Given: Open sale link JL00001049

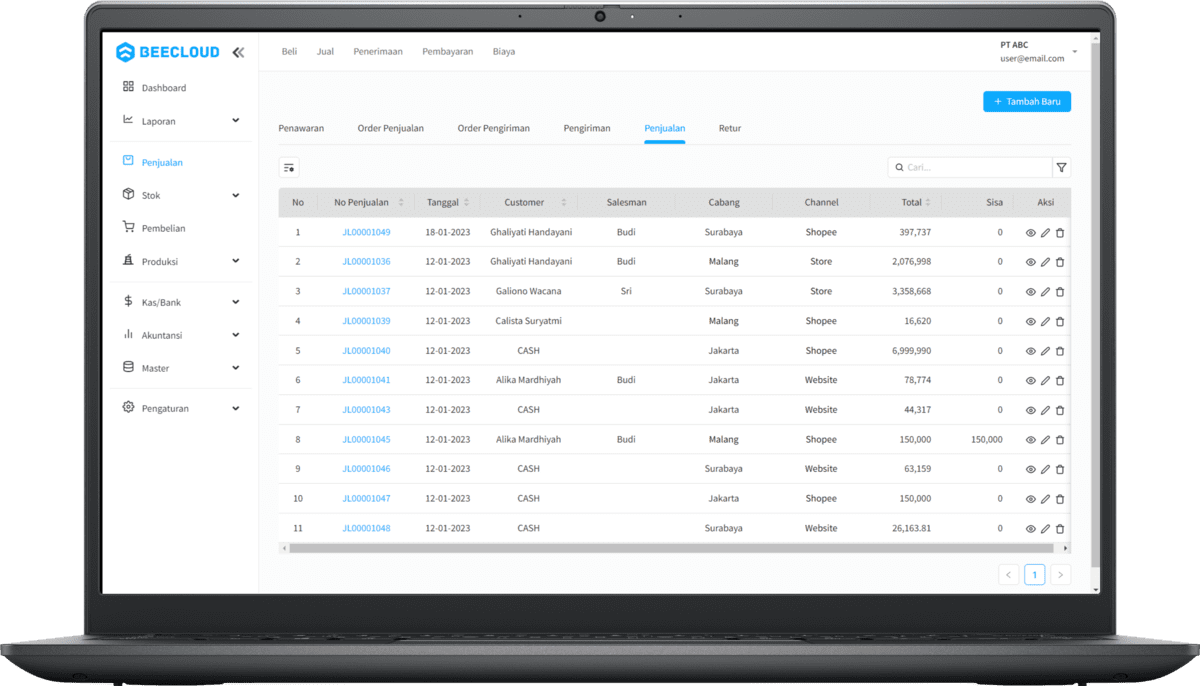Looking at the screenshot, I should pyautogui.click(x=366, y=232).
